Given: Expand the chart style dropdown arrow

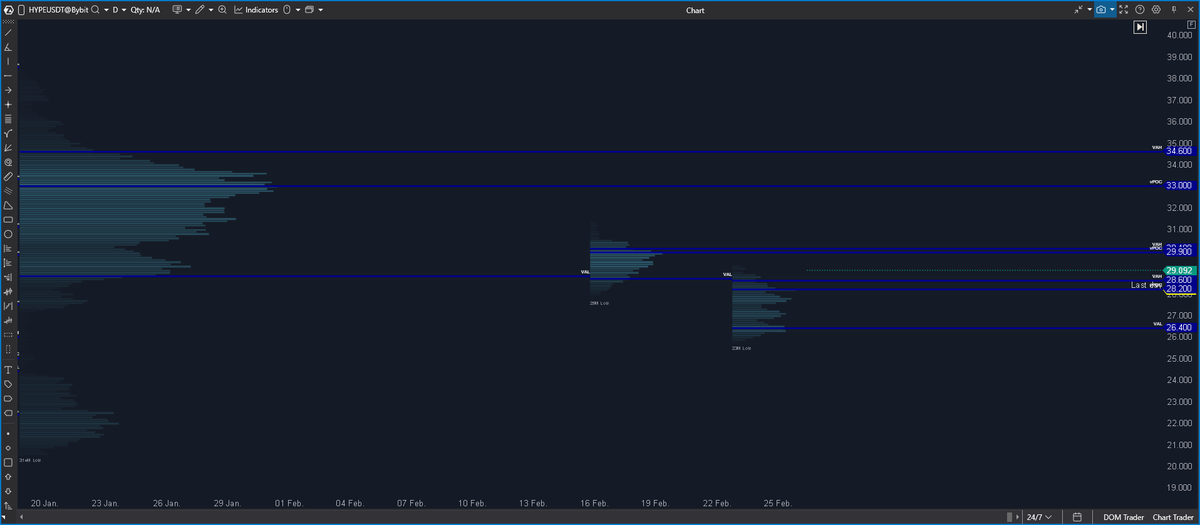Looking at the screenshot, I should point(188,10).
